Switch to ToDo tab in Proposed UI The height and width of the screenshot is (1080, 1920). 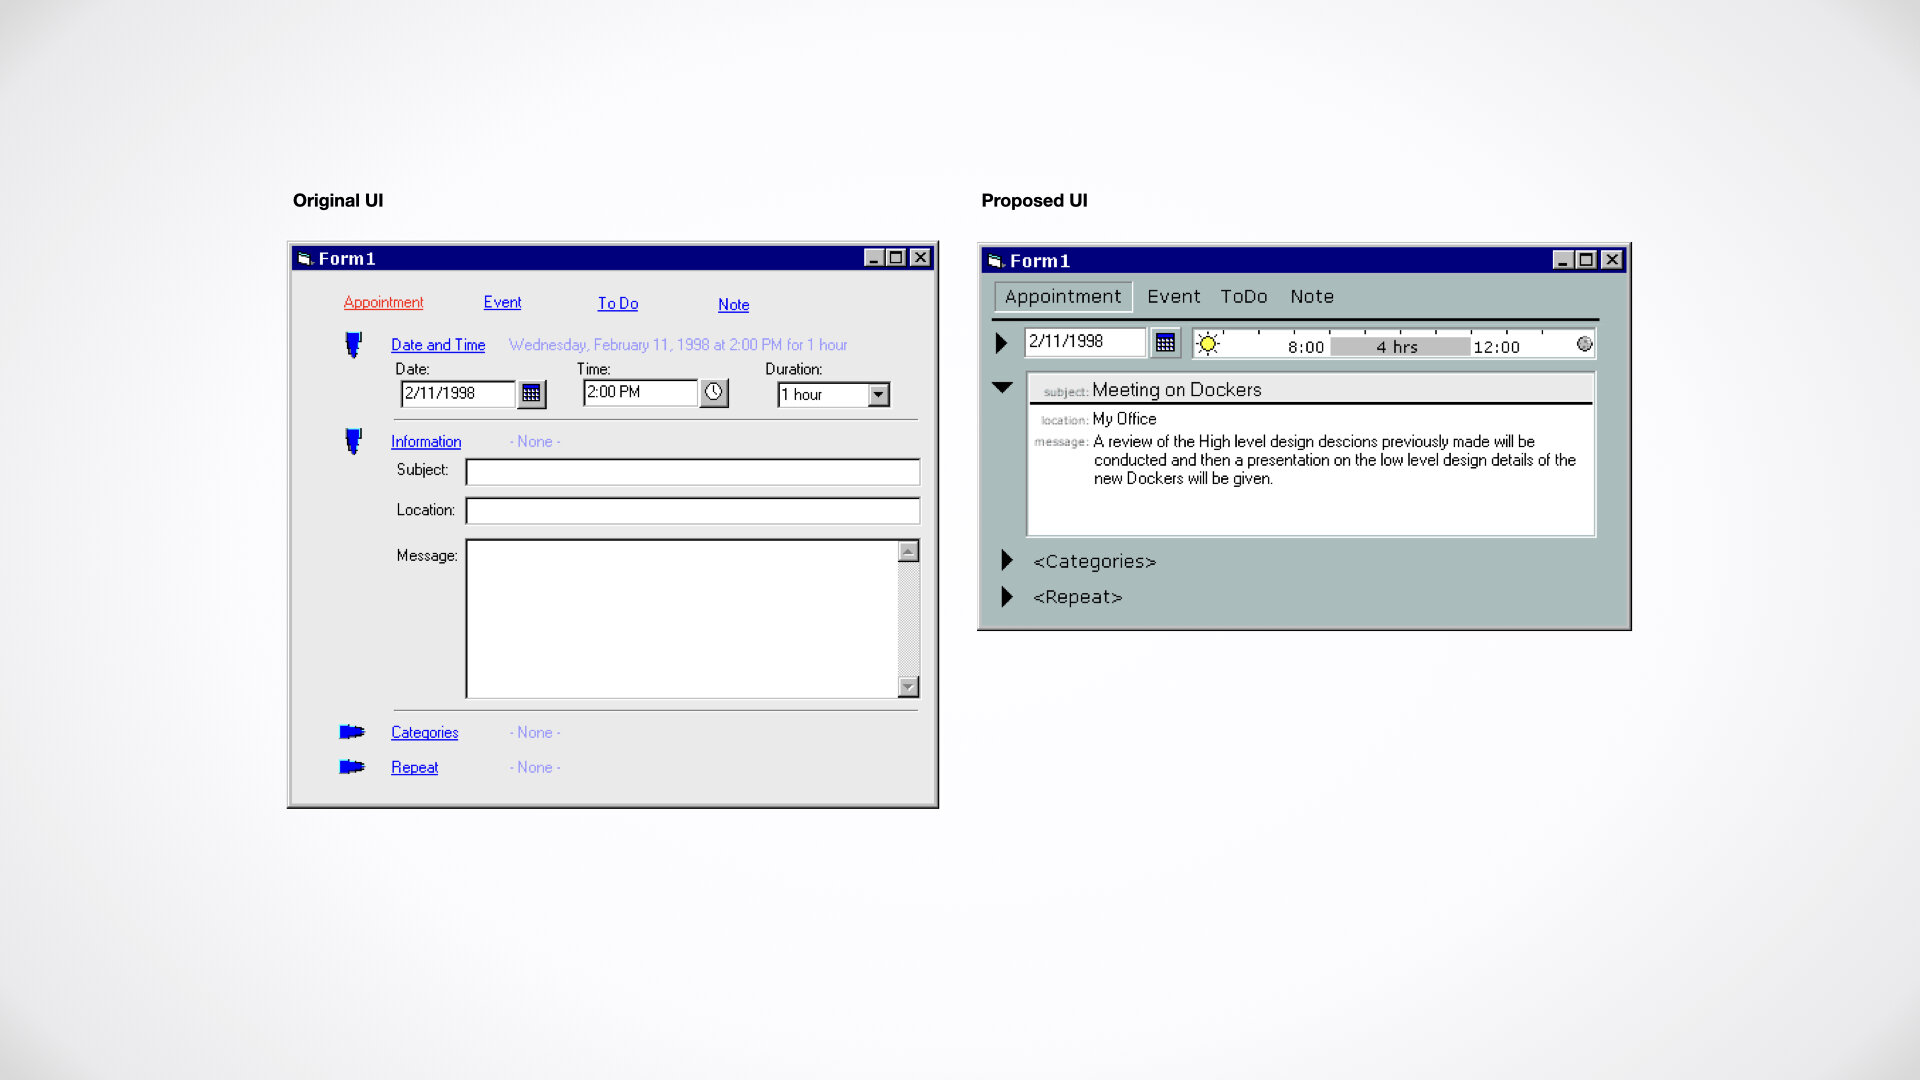[x=1244, y=297]
